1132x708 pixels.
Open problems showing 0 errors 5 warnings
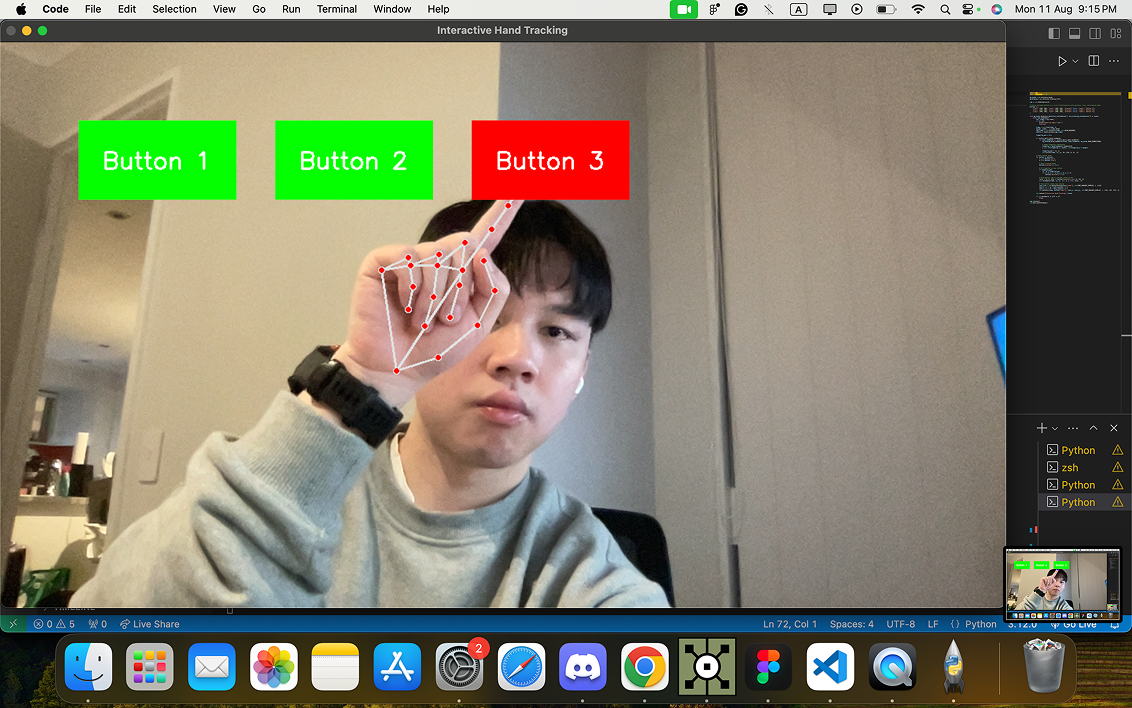pos(54,624)
